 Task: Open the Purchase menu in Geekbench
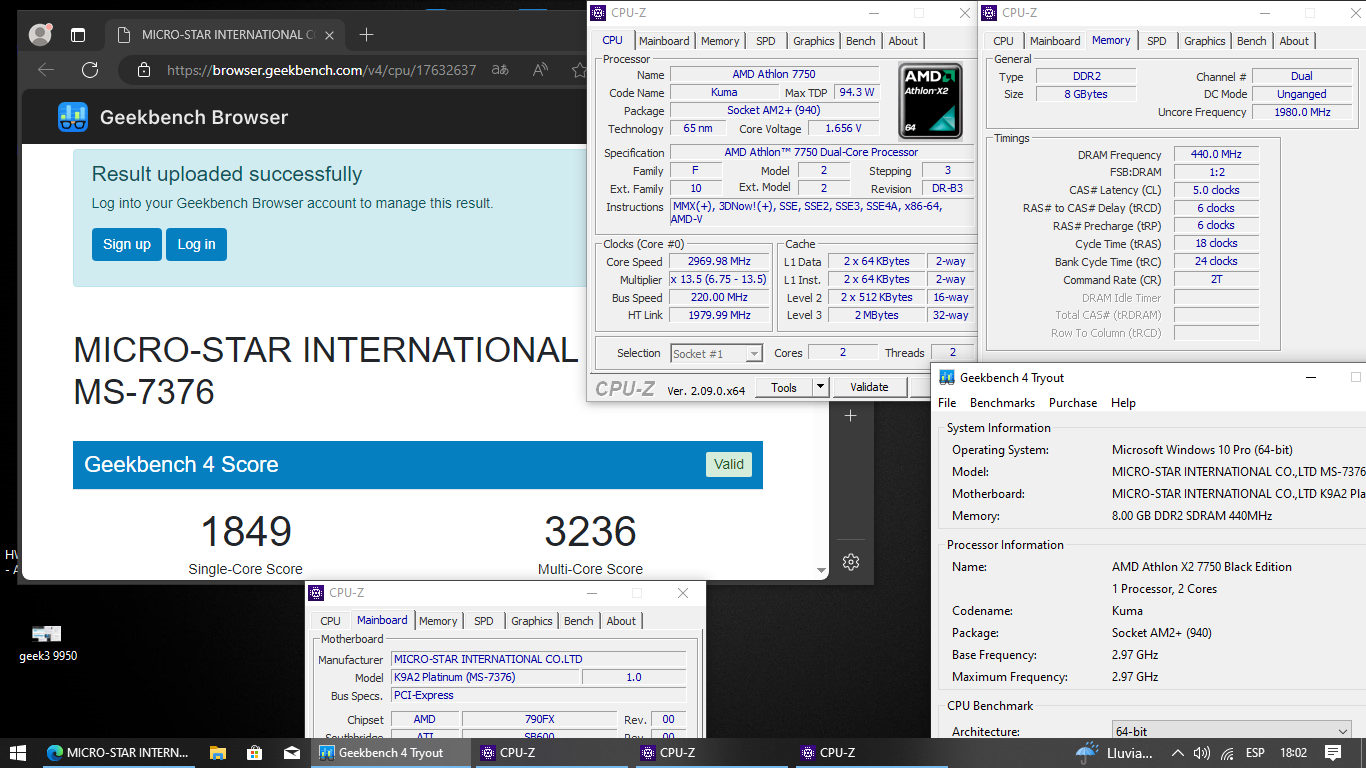pos(1073,403)
